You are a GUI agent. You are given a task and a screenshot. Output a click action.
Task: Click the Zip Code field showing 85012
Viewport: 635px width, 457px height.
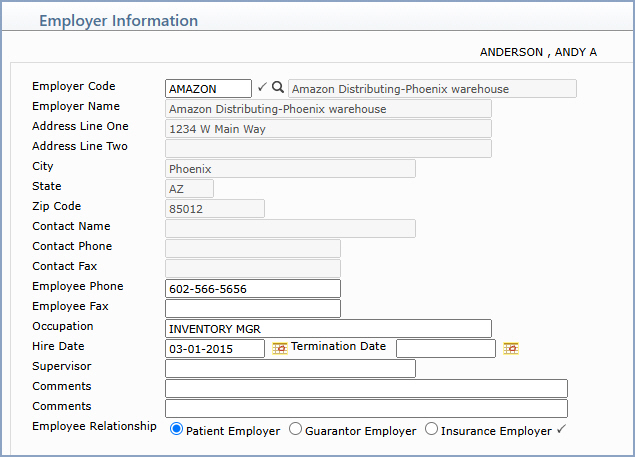tap(215, 208)
